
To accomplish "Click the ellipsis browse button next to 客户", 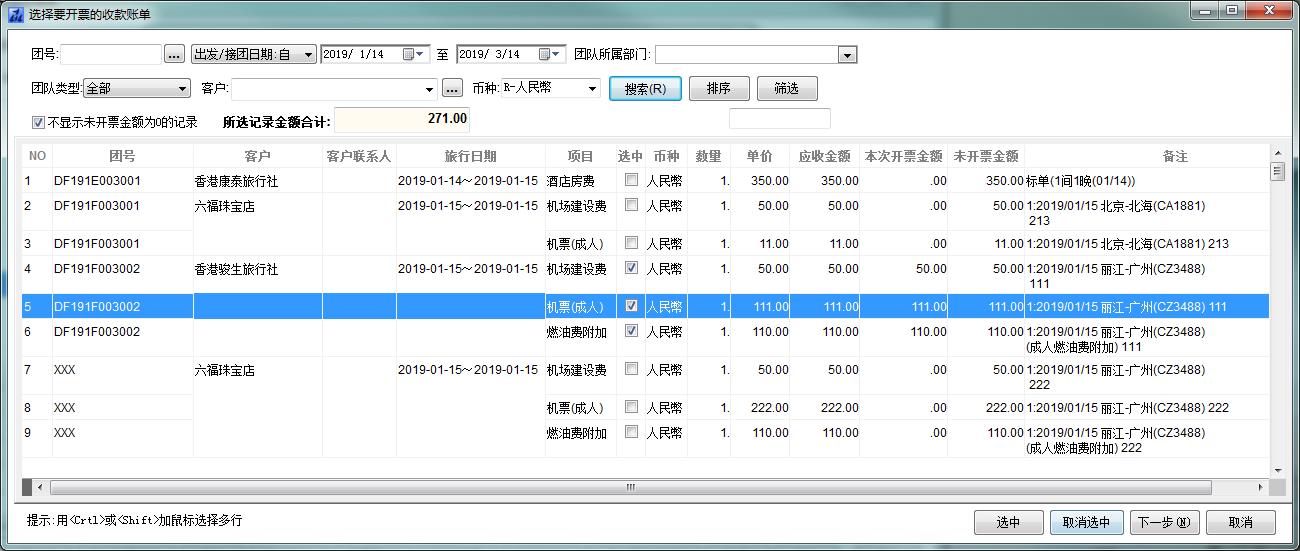I will tap(452, 89).
